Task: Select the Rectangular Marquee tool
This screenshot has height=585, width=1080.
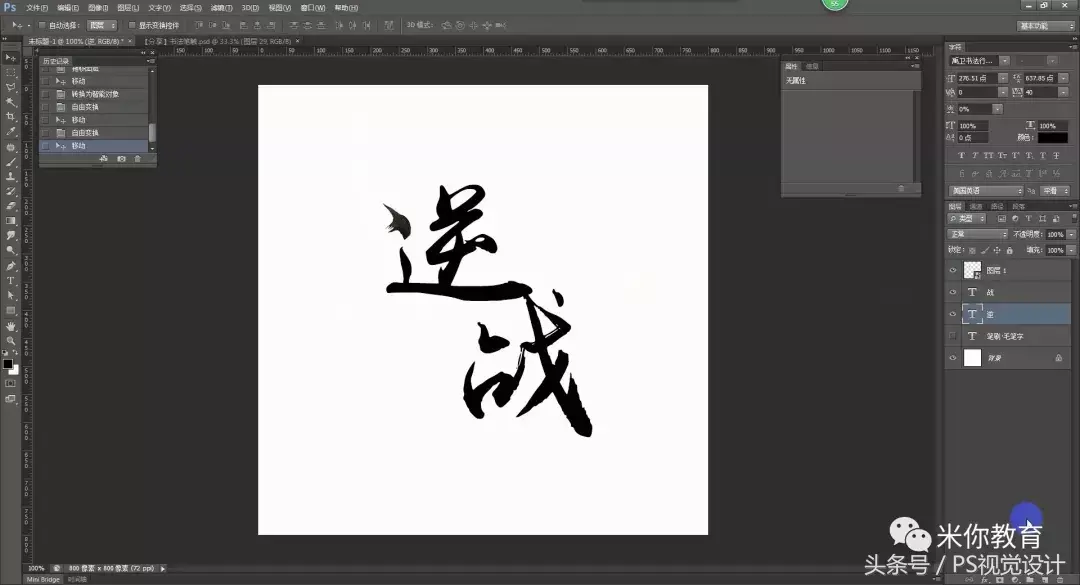Action: tap(10, 72)
